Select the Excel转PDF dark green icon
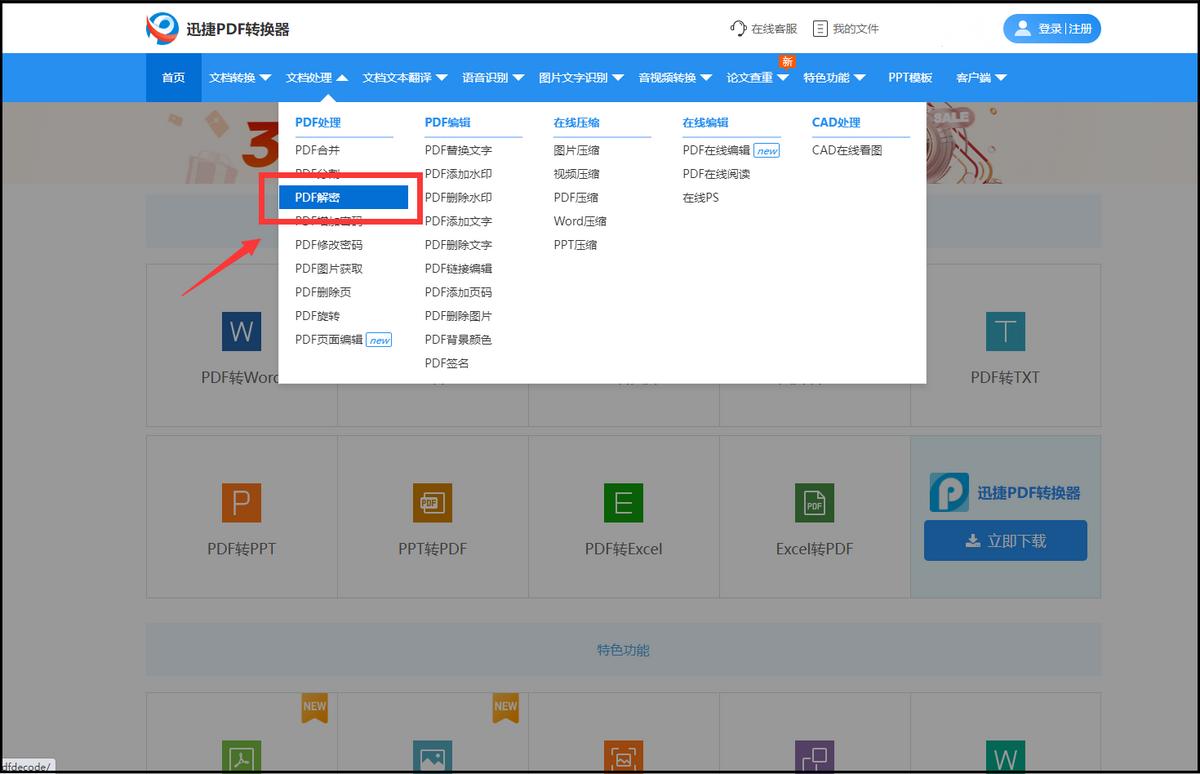 click(x=814, y=503)
